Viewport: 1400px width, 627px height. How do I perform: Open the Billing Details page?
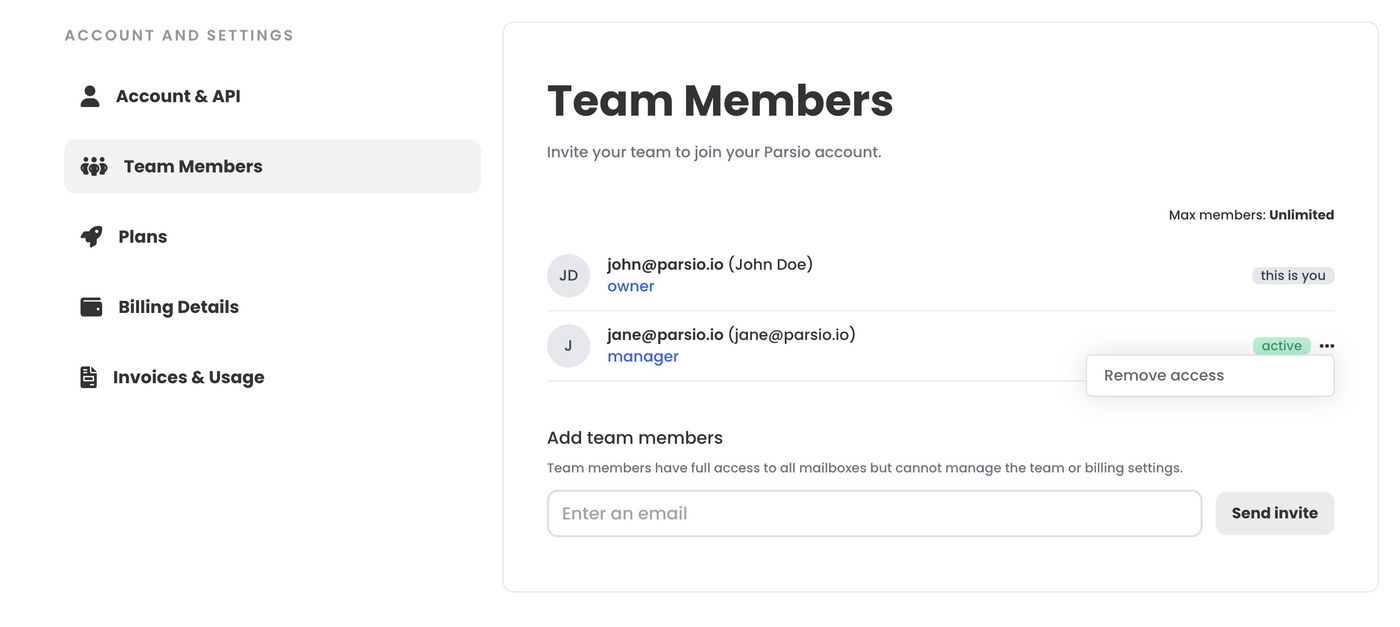click(178, 307)
